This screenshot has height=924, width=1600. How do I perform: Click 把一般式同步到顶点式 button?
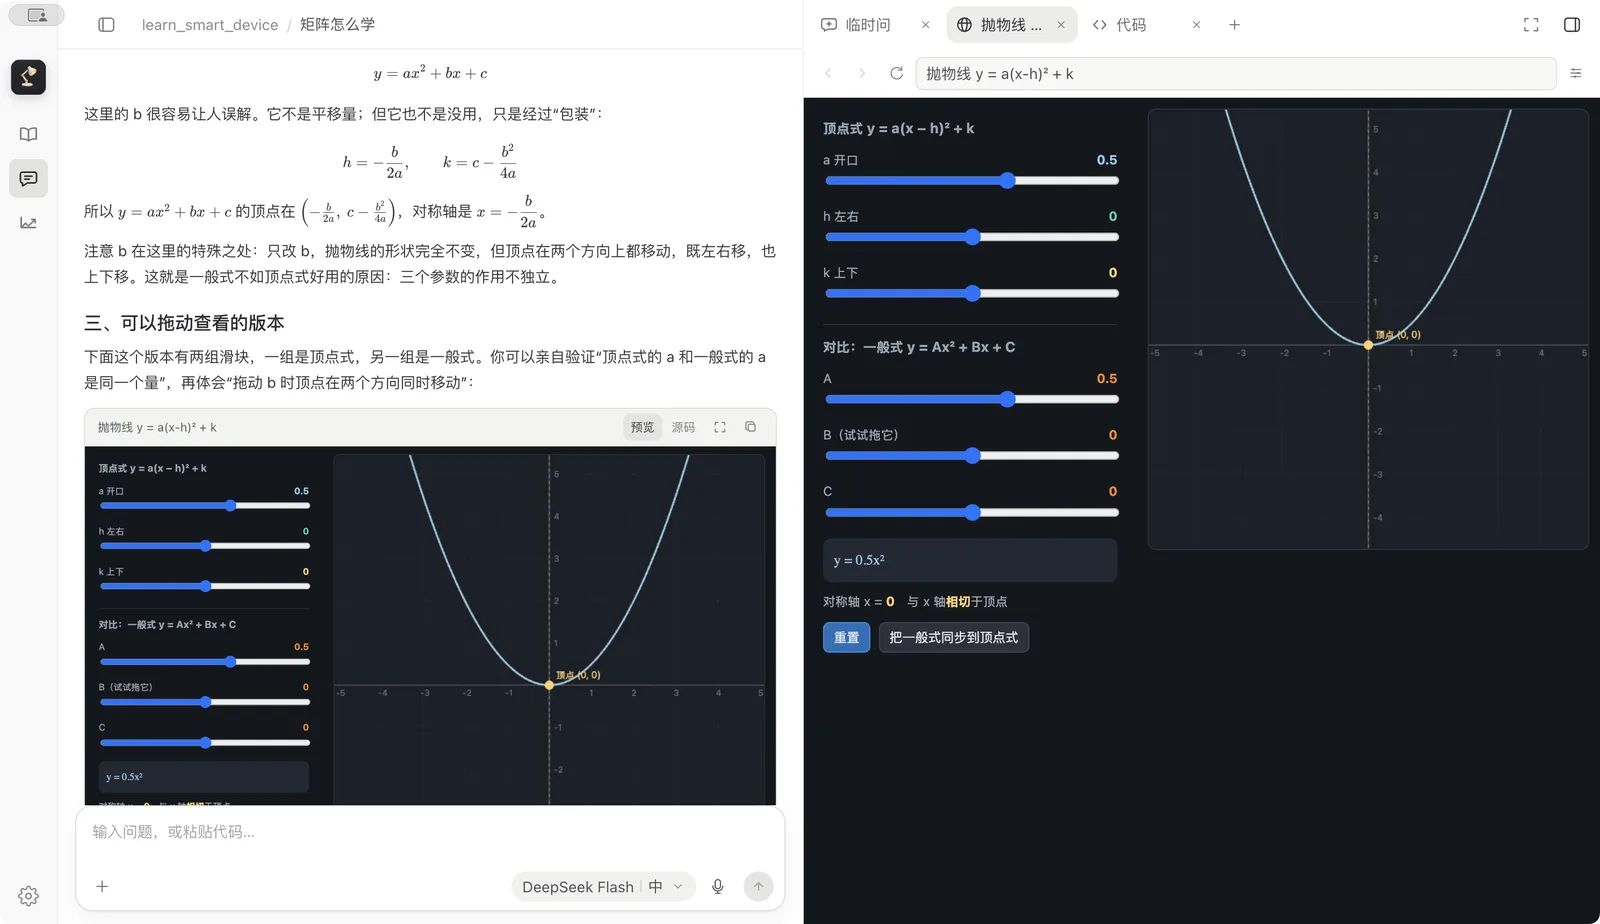point(953,637)
